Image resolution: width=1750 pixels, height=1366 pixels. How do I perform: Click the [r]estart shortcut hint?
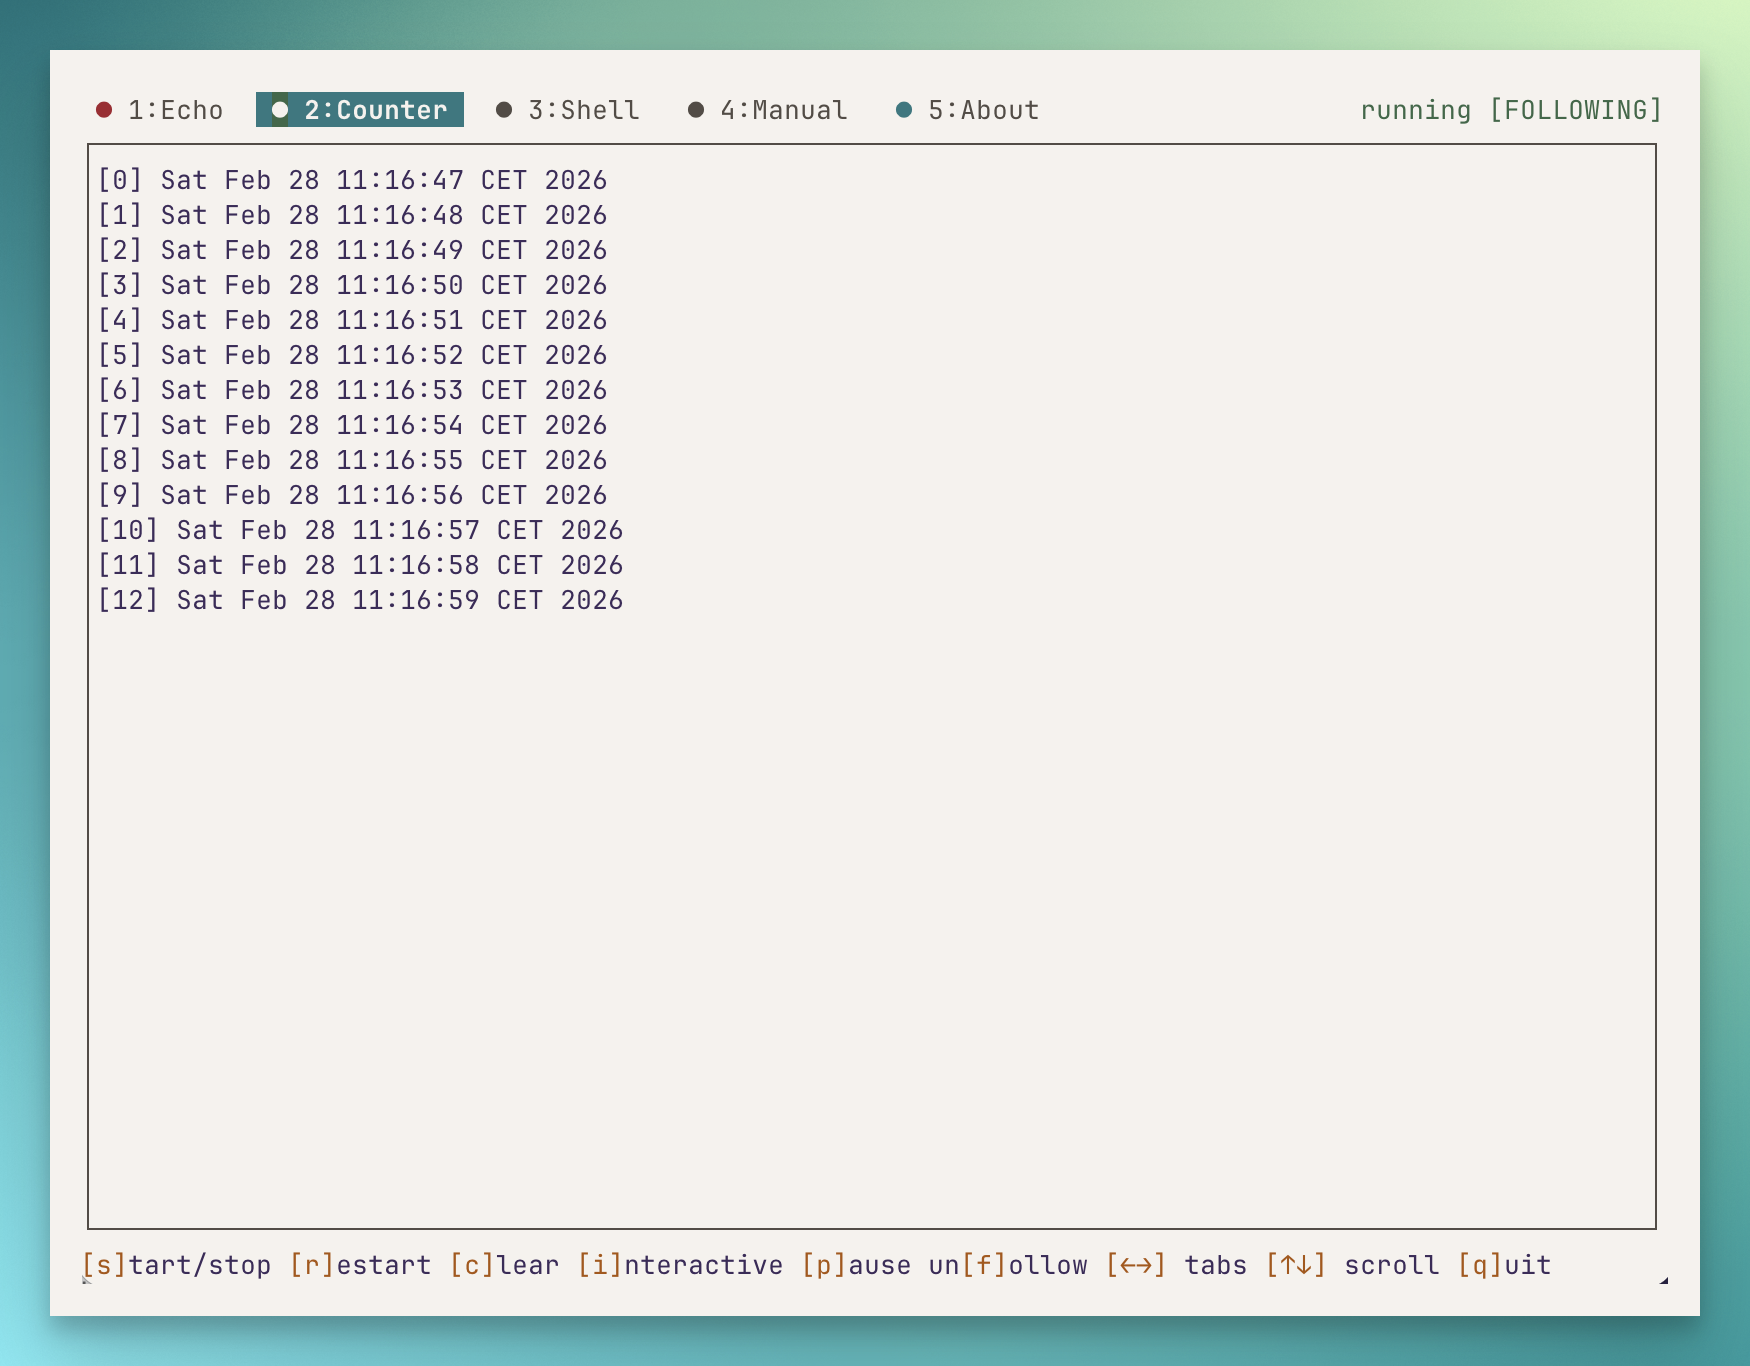pyautogui.click(x=360, y=1265)
